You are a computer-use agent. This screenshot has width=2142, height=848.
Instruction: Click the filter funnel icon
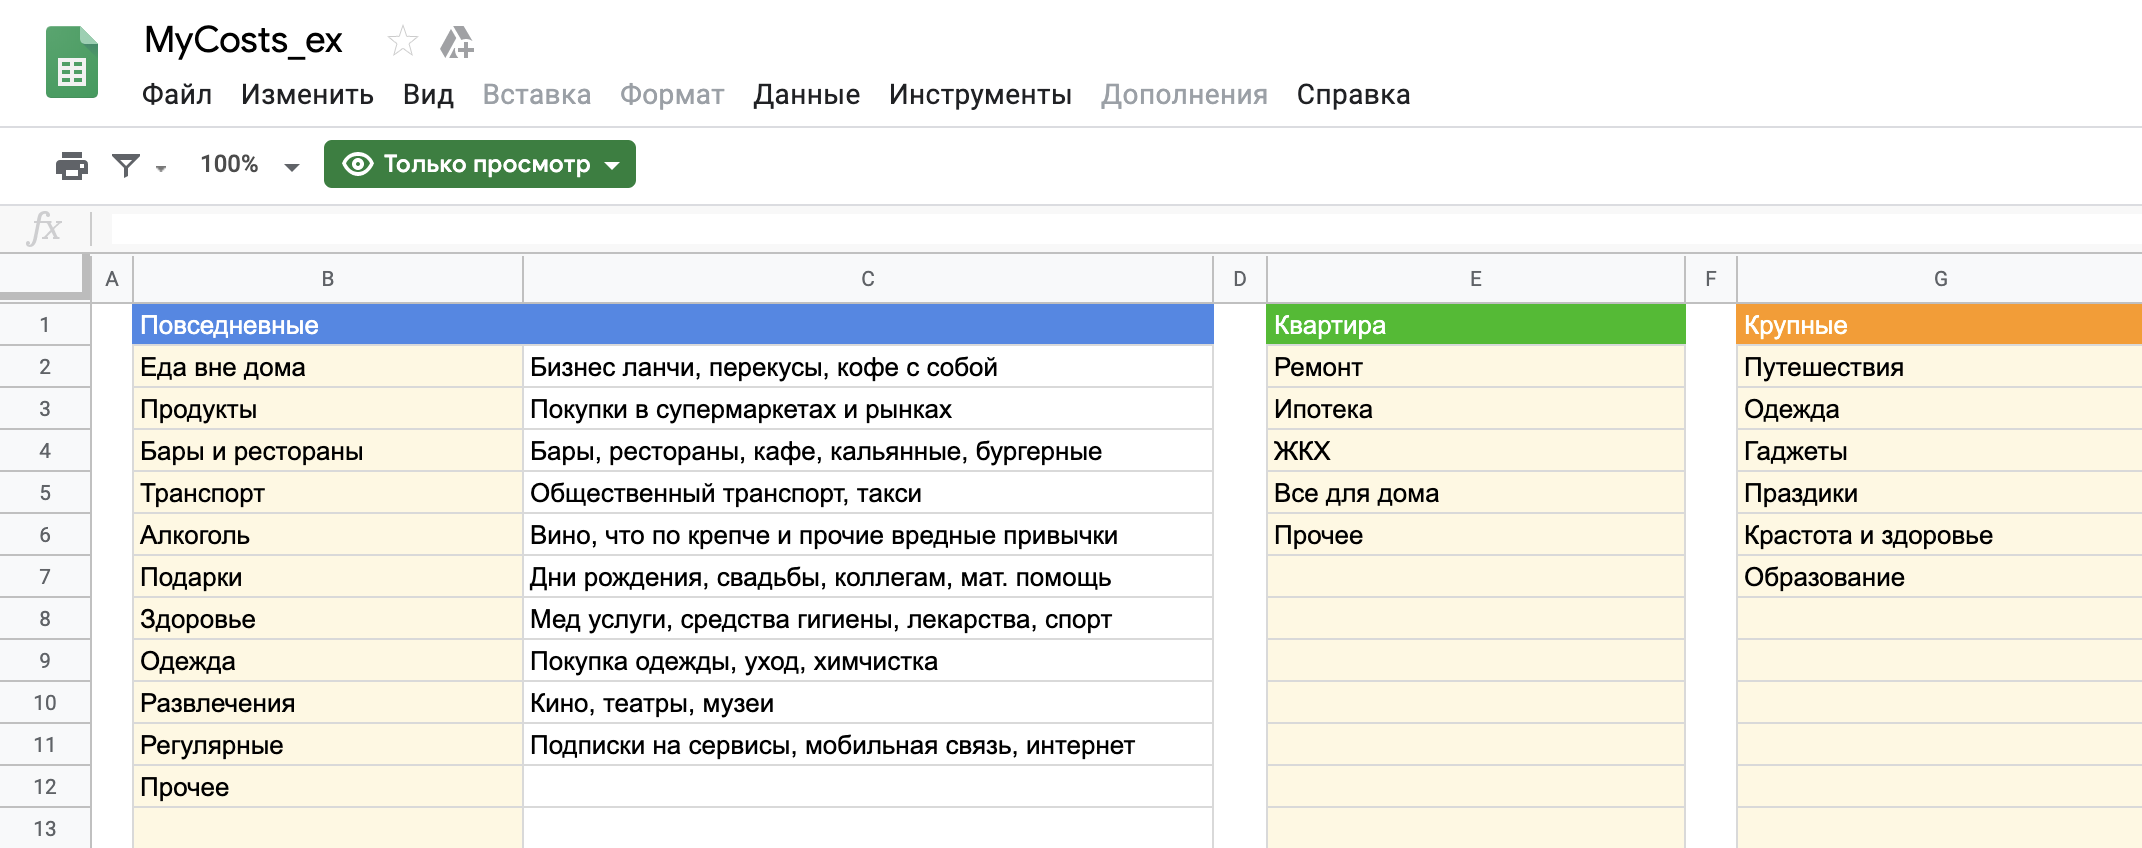click(126, 165)
